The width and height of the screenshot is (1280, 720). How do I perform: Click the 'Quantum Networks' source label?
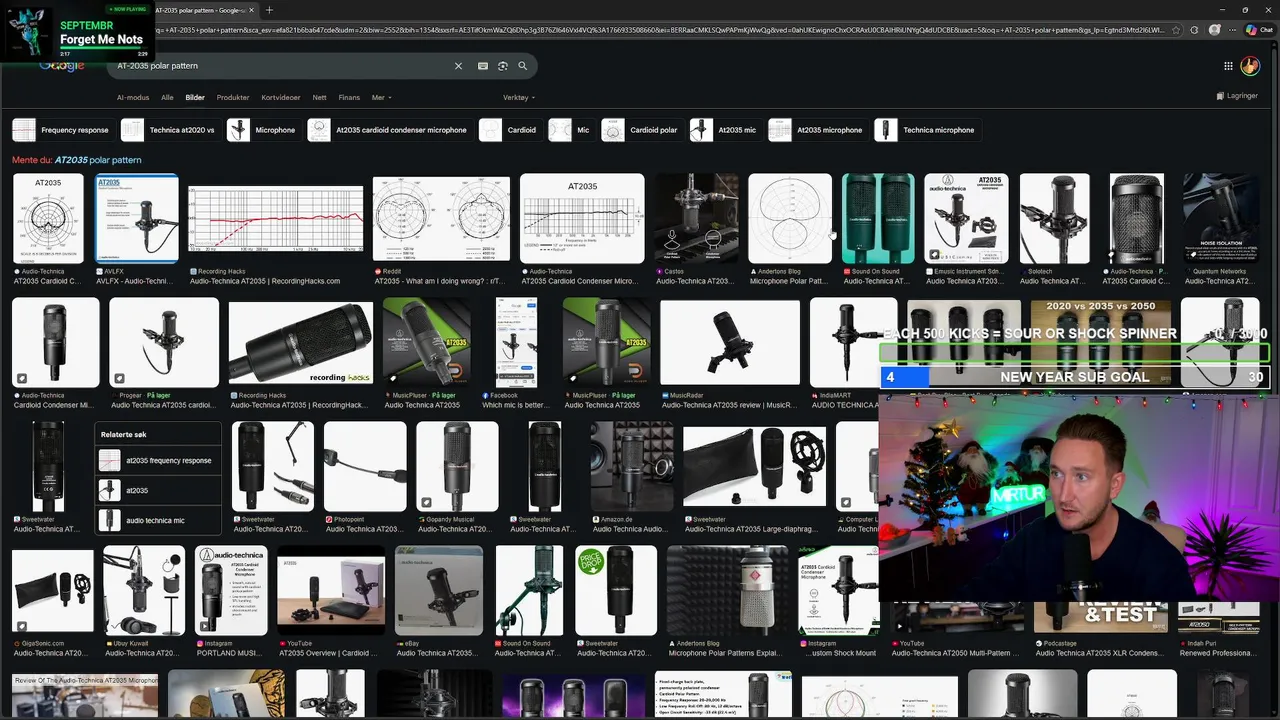[1219, 271]
